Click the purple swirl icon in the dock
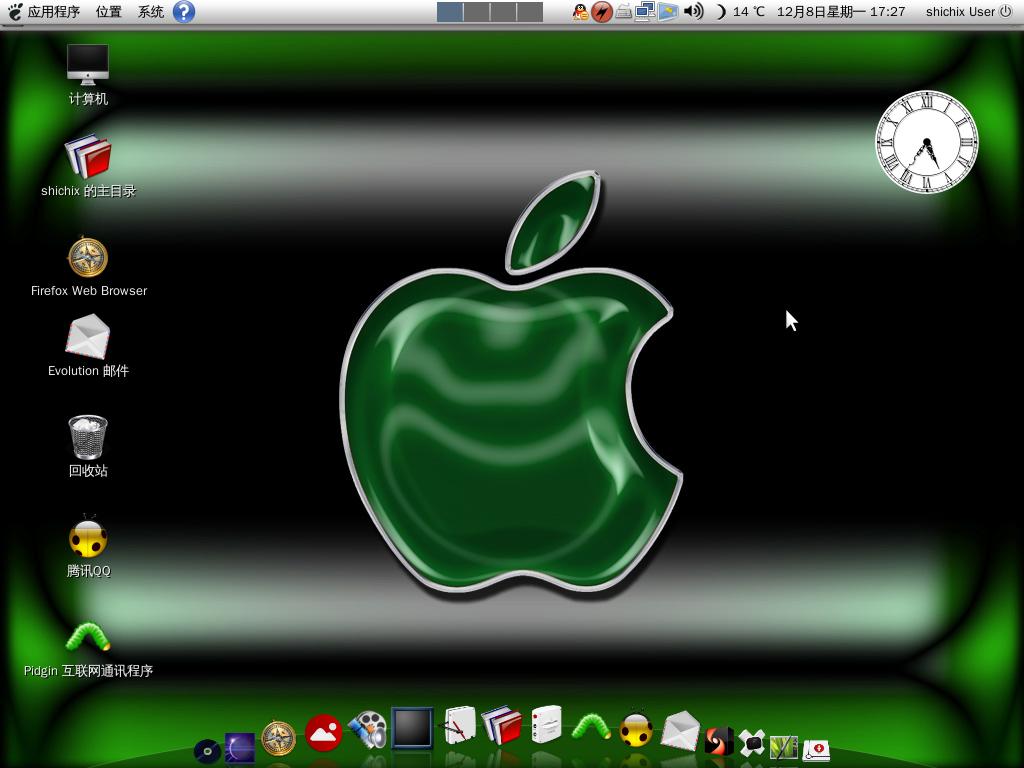This screenshot has height=768, width=1024. (x=240, y=748)
